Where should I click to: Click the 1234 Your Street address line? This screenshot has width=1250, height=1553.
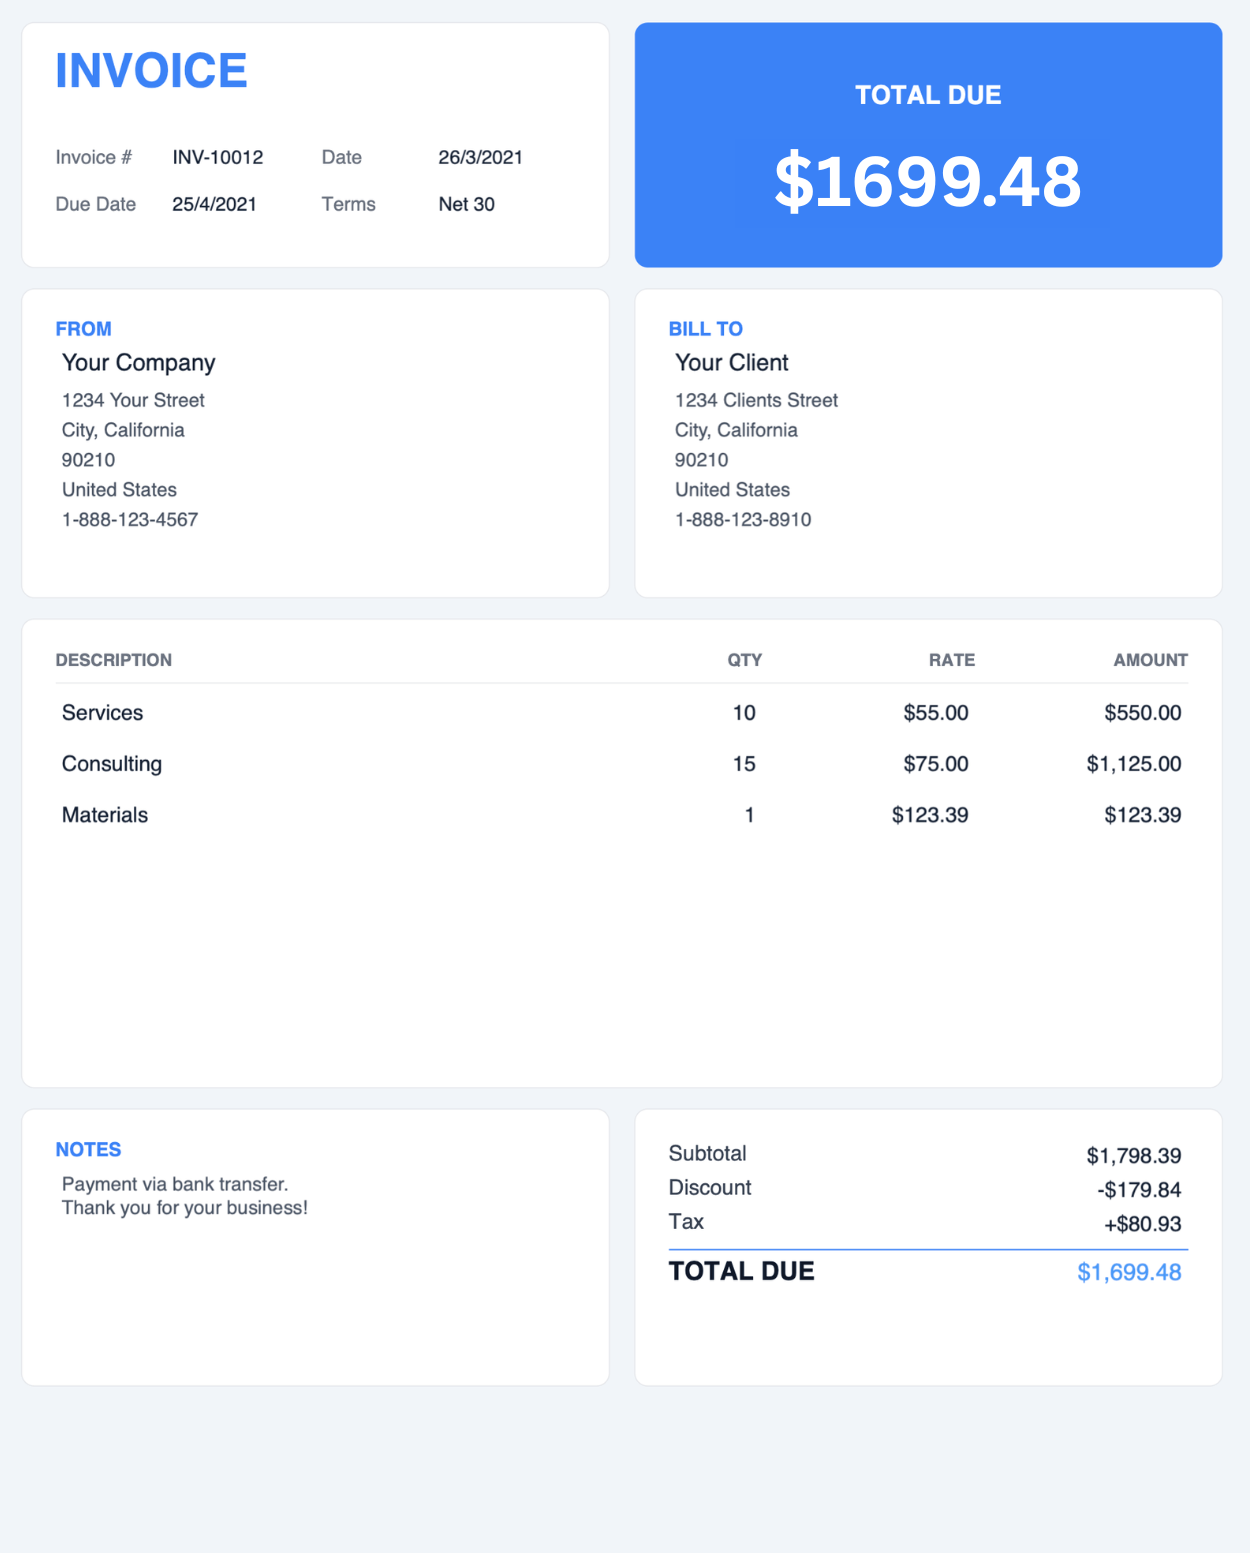coord(133,400)
